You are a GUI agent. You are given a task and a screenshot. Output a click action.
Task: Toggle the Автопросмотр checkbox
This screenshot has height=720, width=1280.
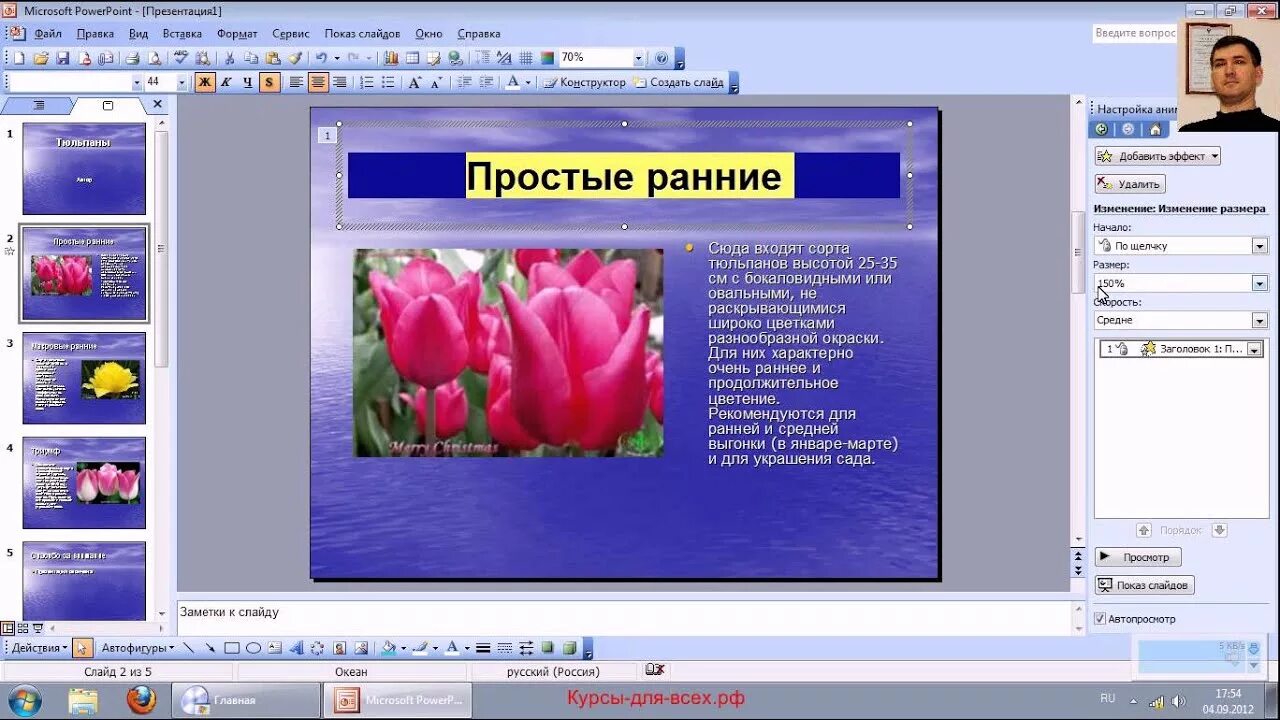click(x=1100, y=619)
